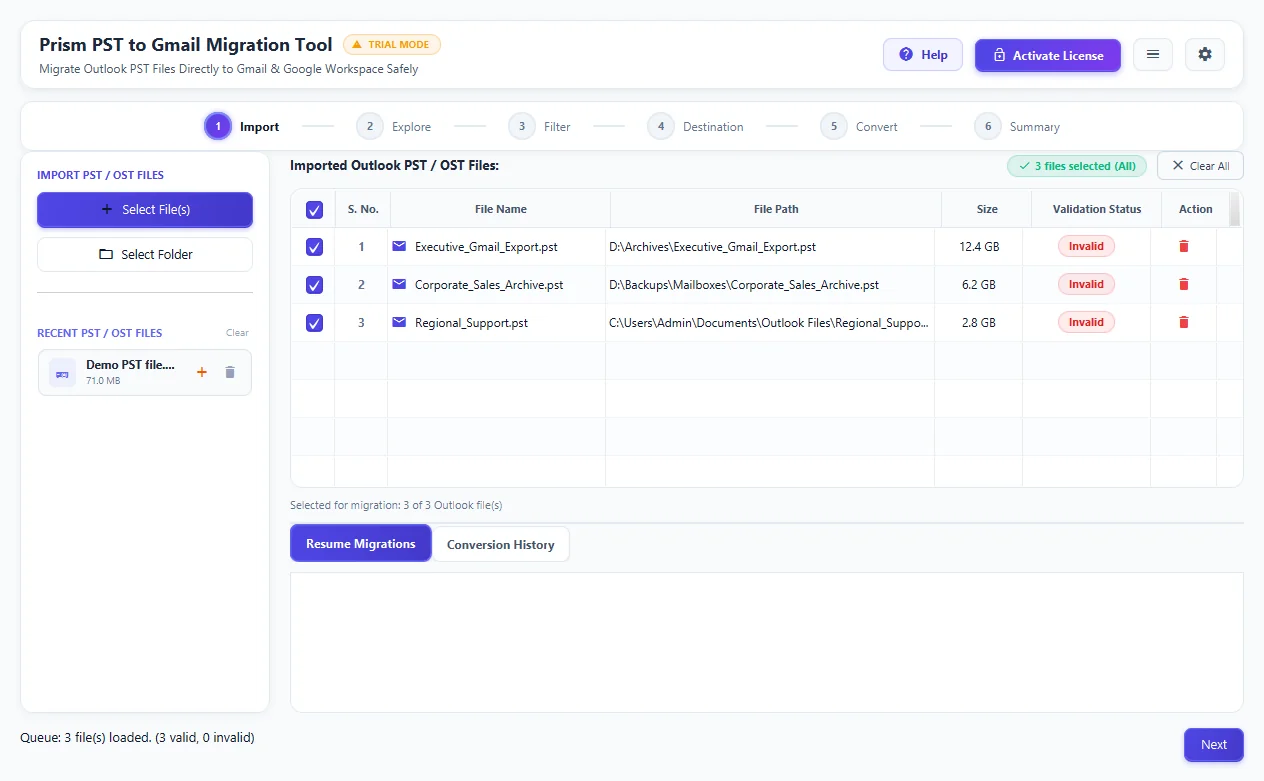Click the Next button
Image resolution: width=1264 pixels, height=781 pixels.
[x=1214, y=745]
